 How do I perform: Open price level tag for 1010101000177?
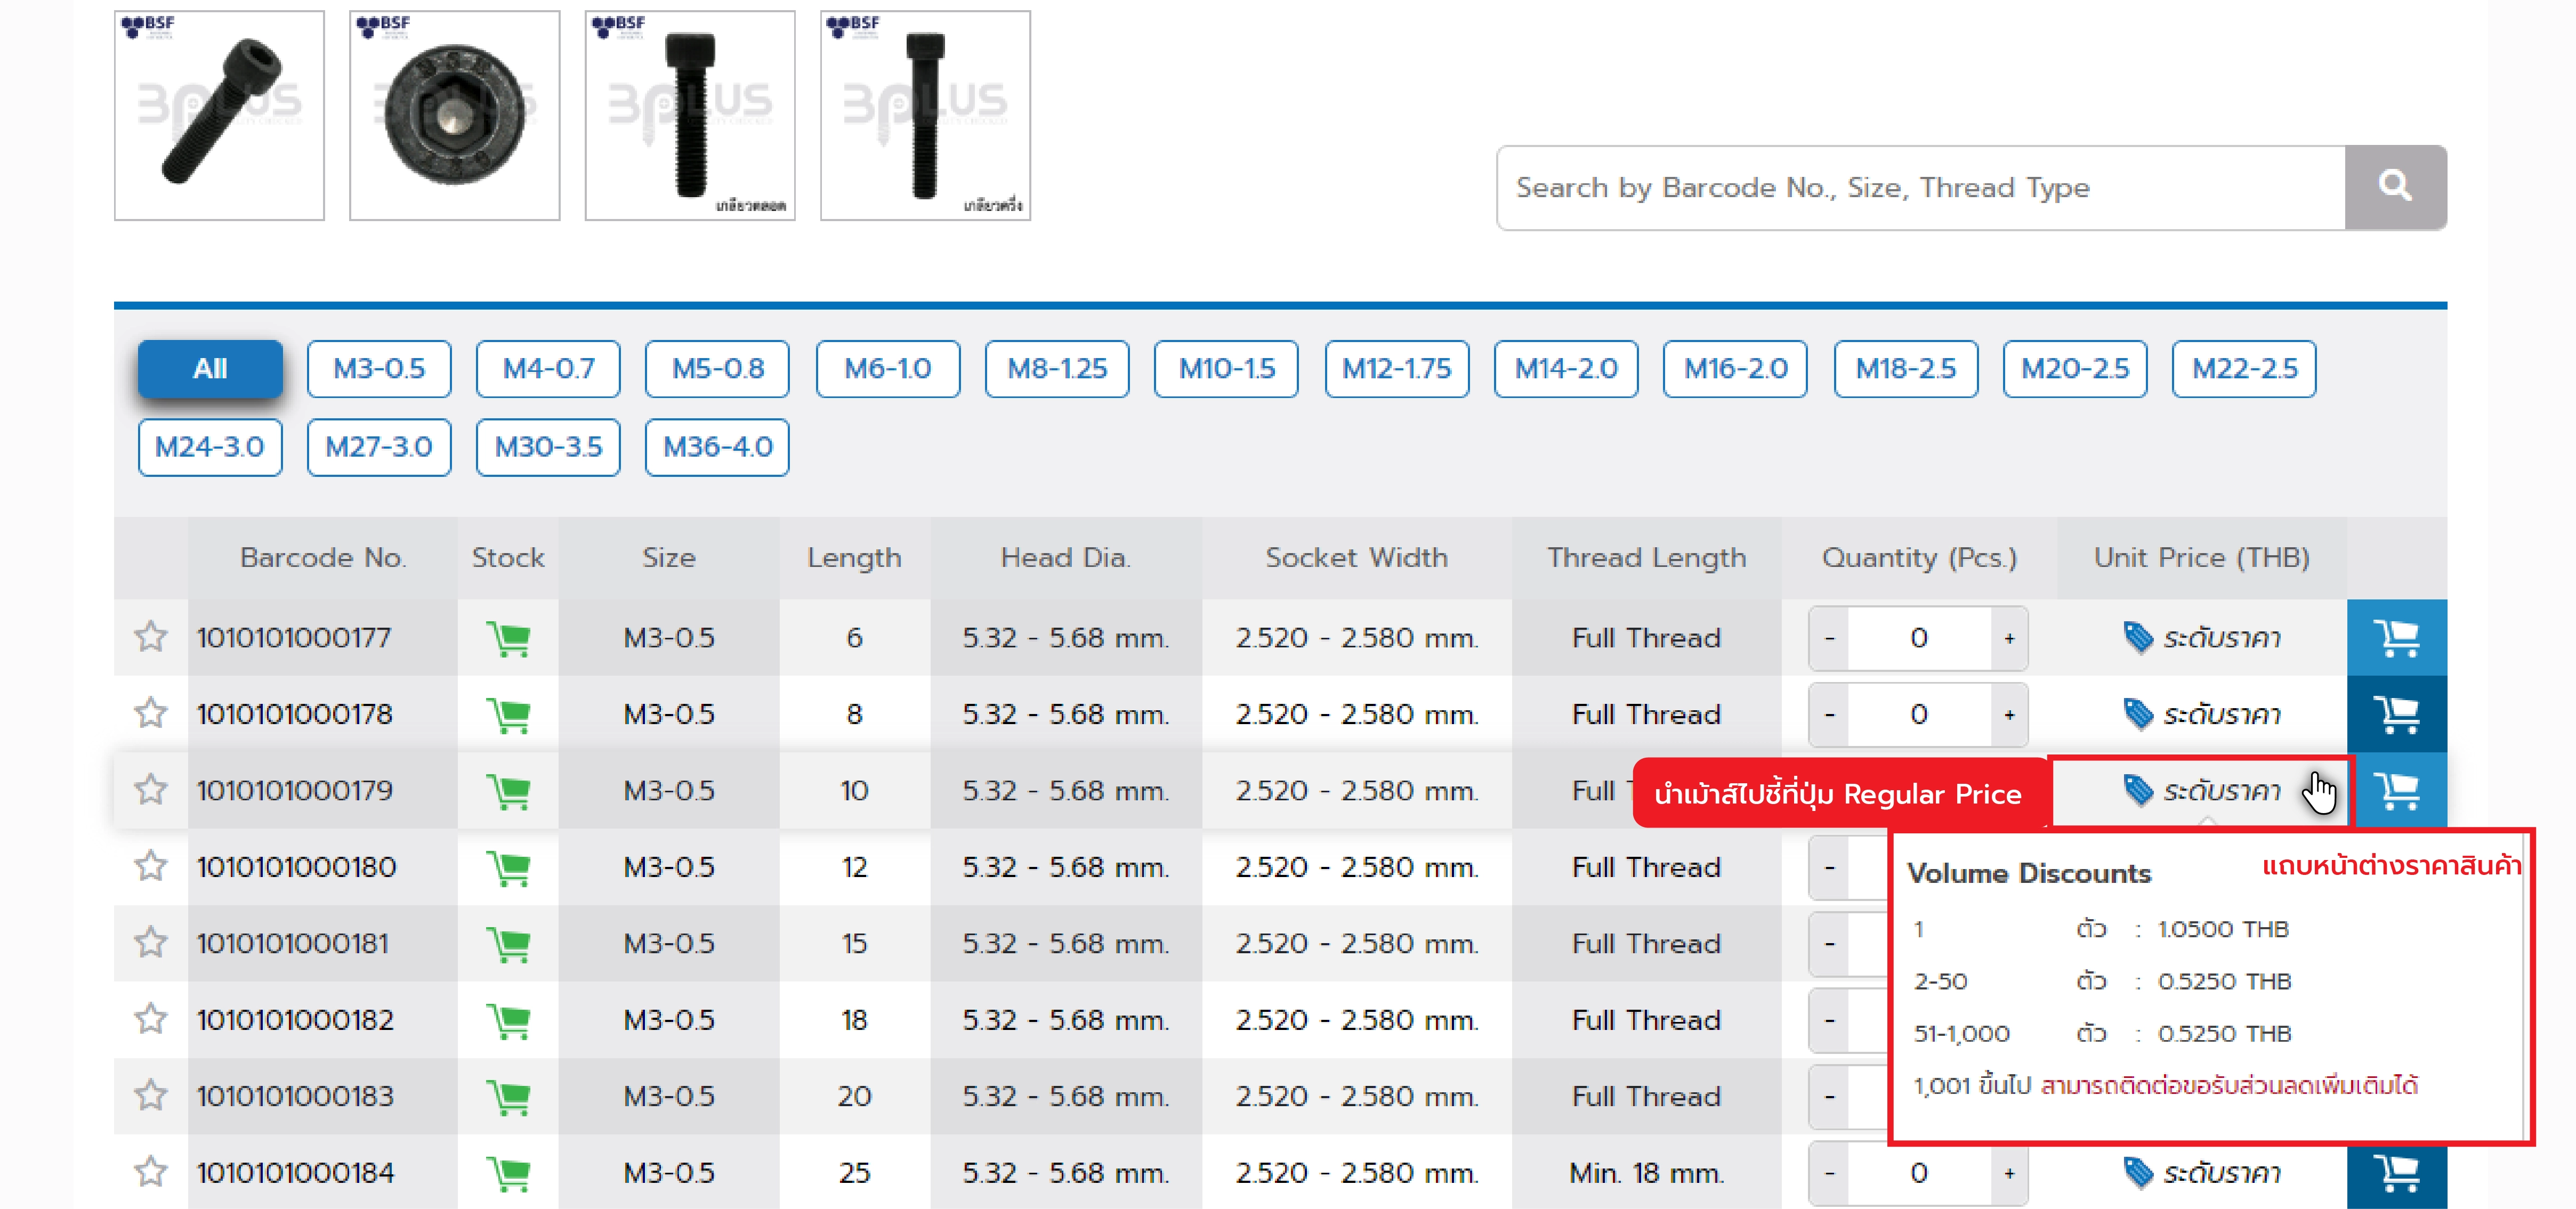[x=2201, y=637]
